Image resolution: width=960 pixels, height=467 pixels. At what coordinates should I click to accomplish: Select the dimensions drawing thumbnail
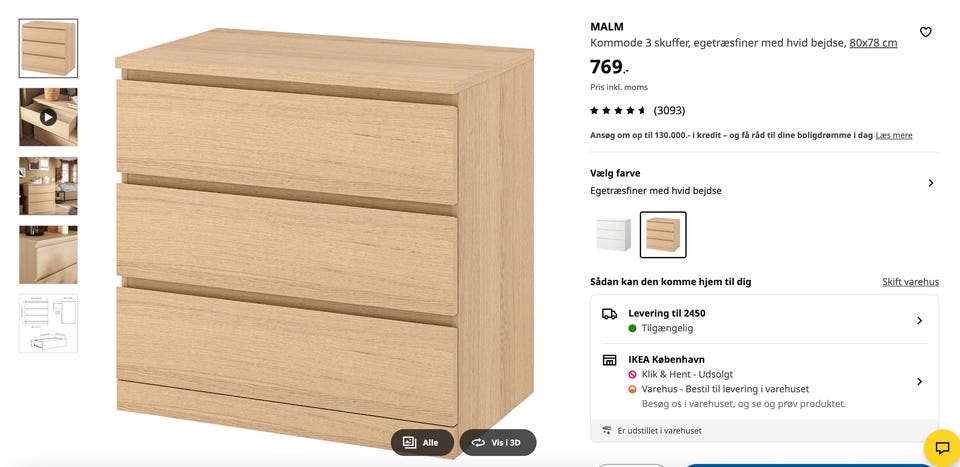click(48, 323)
